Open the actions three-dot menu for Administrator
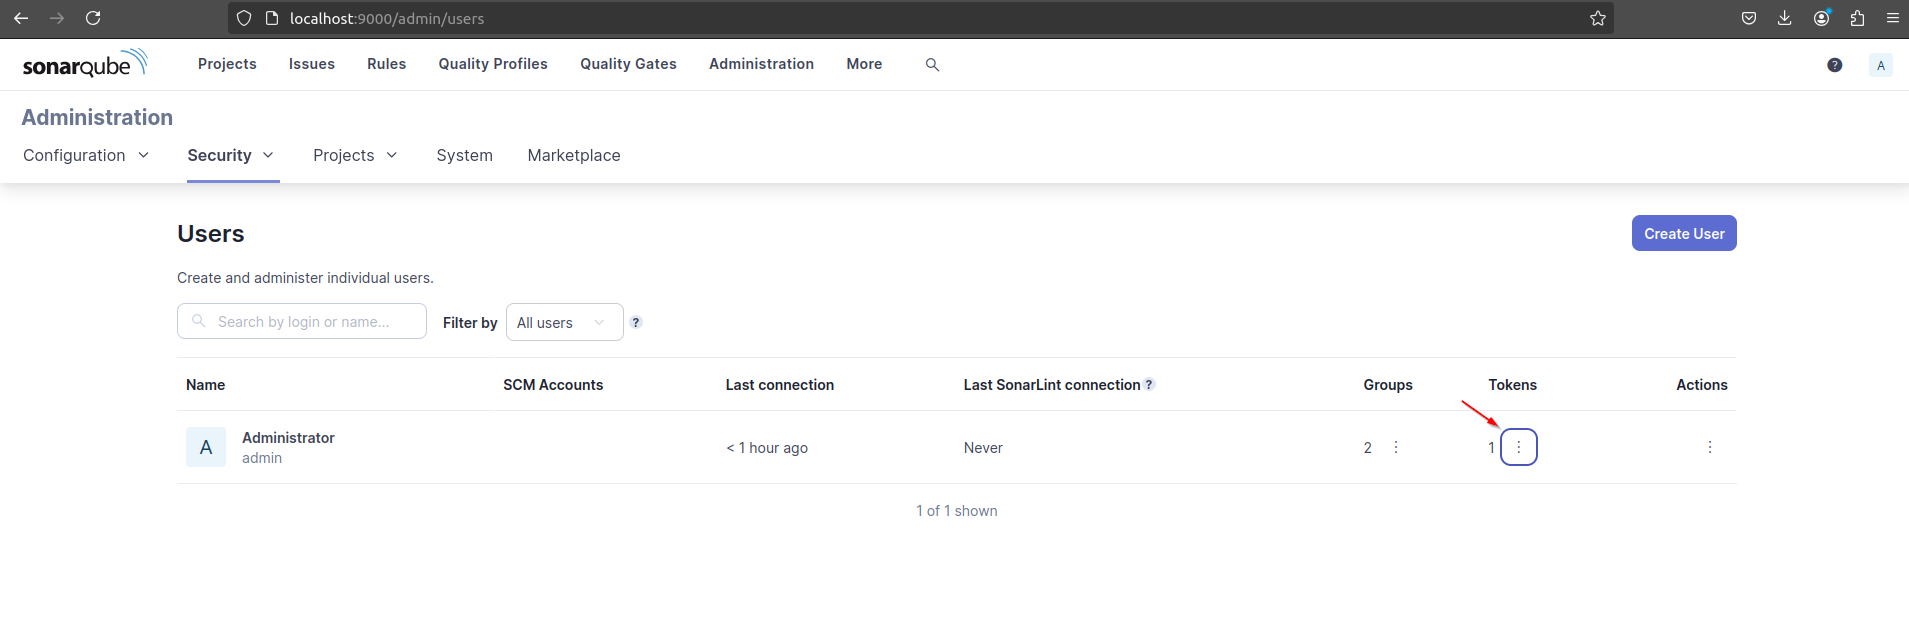Image resolution: width=1909 pixels, height=642 pixels. pos(1709,447)
